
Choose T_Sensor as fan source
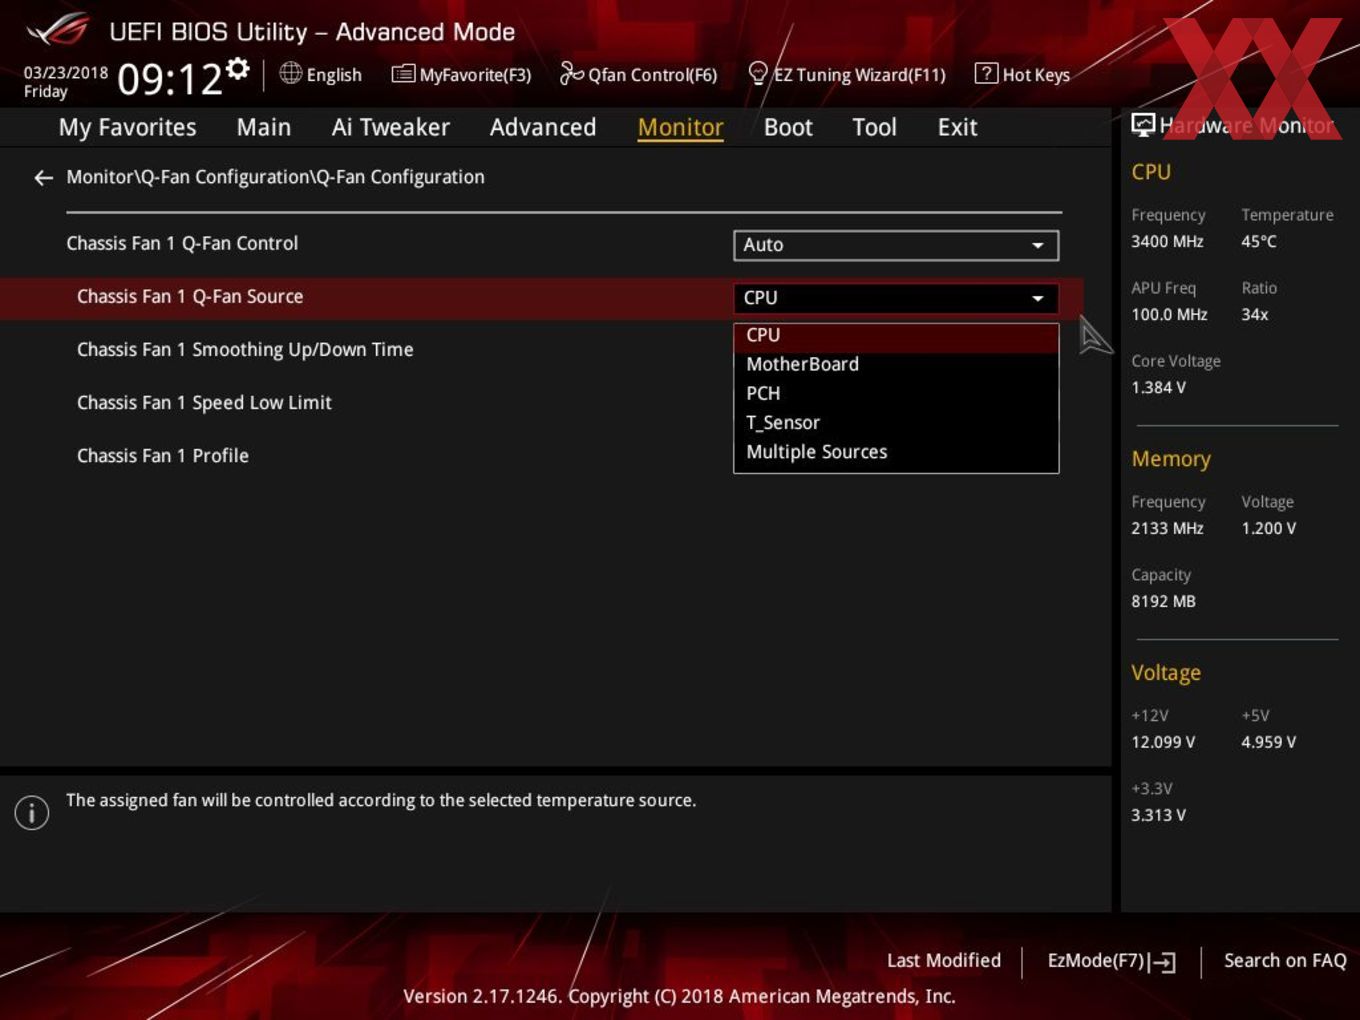(x=896, y=423)
